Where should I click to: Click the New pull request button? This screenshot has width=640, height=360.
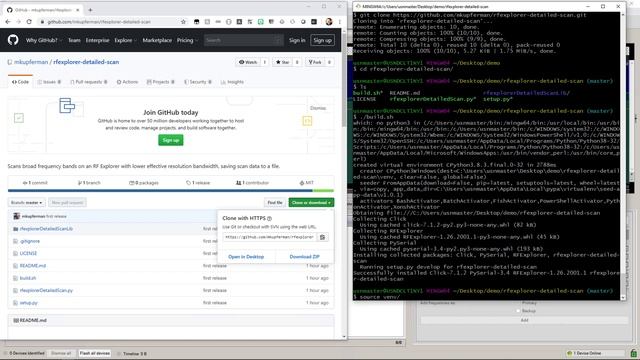68,202
